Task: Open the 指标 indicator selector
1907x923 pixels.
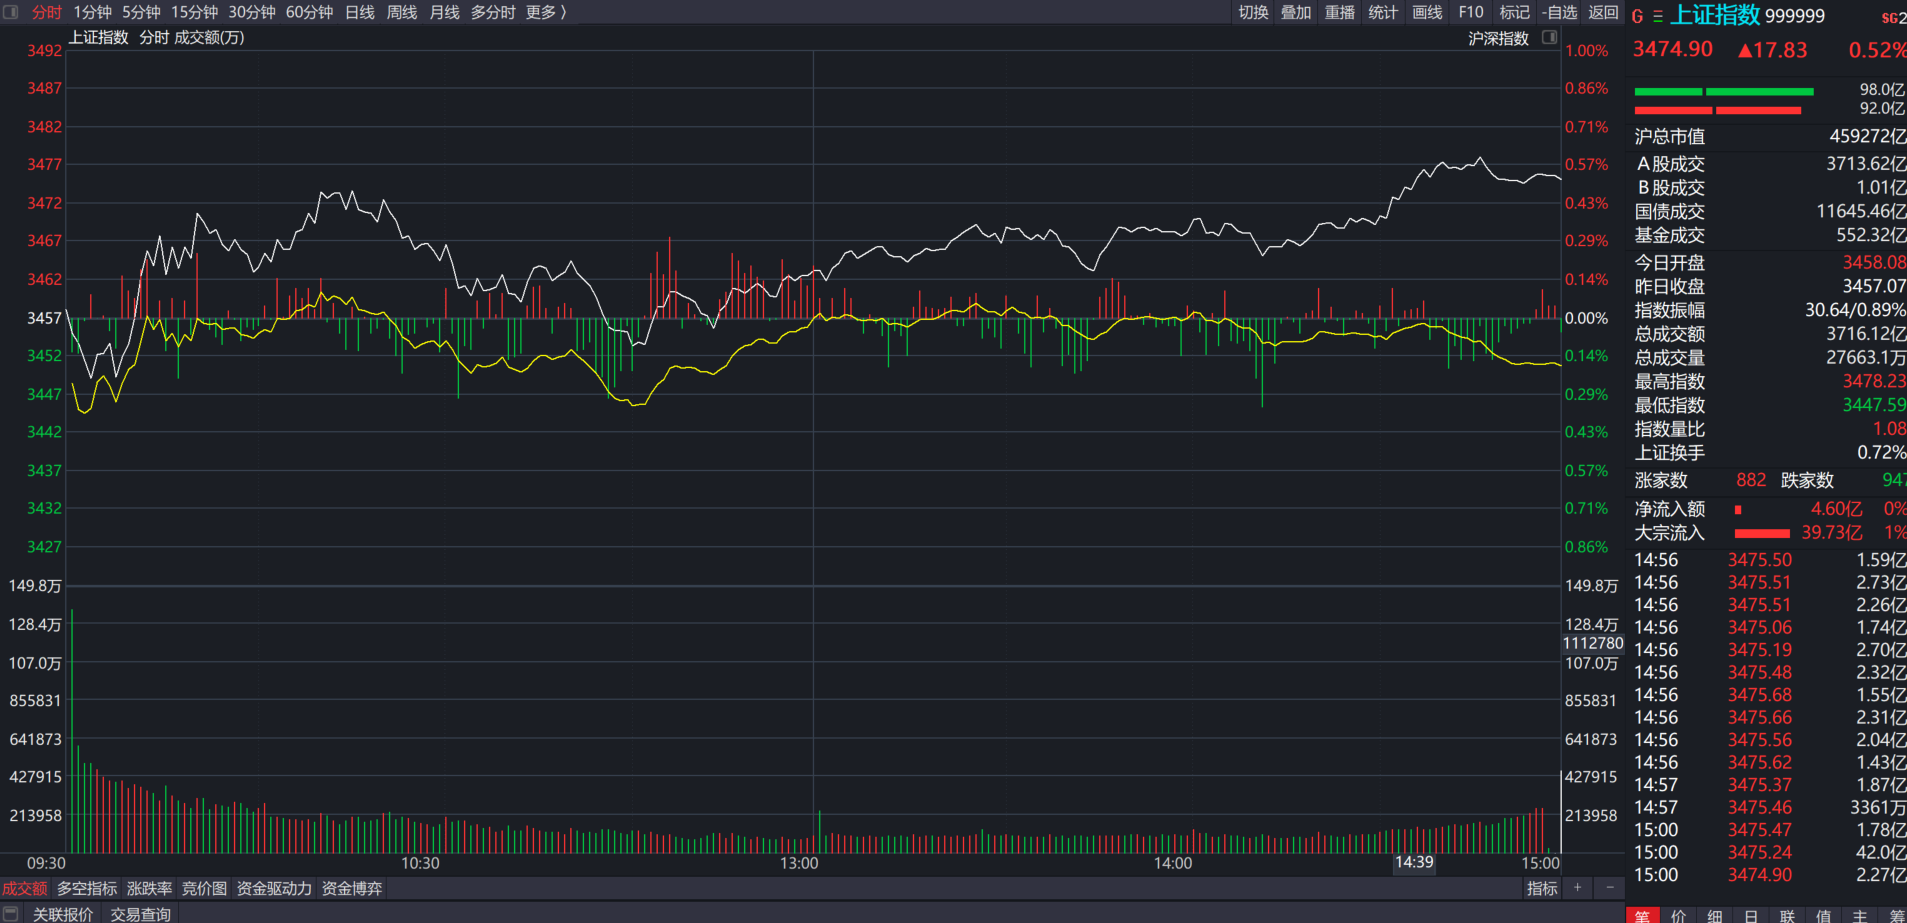Action: coord(1542,888)
